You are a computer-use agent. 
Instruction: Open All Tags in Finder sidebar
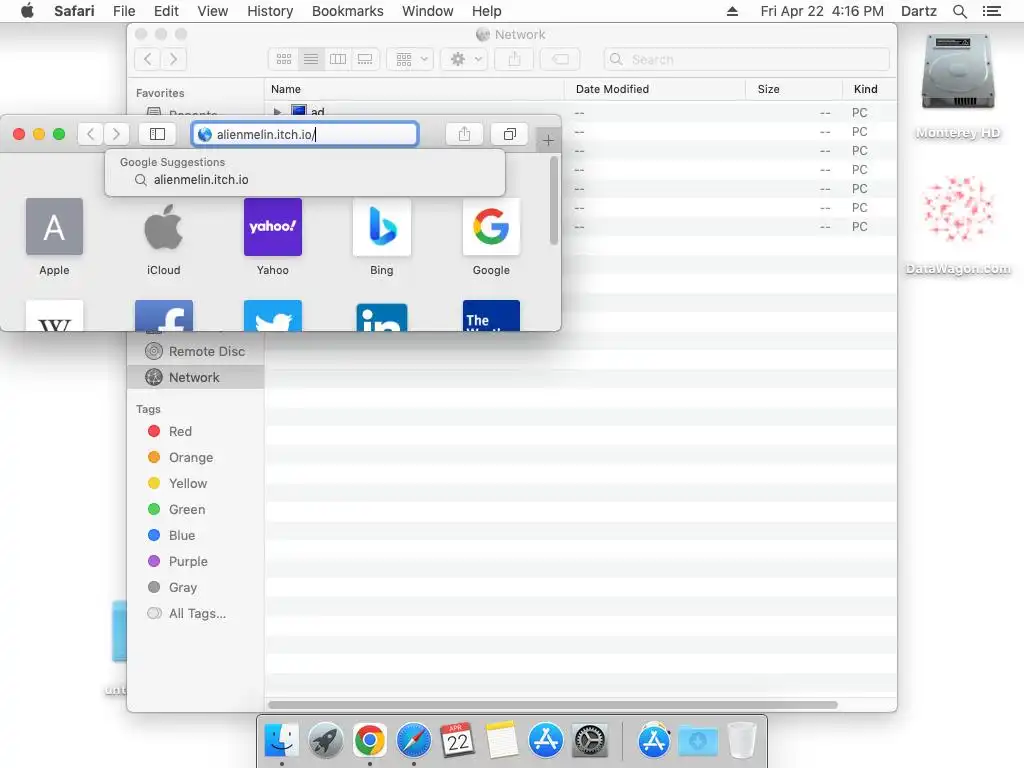[195, 614]
